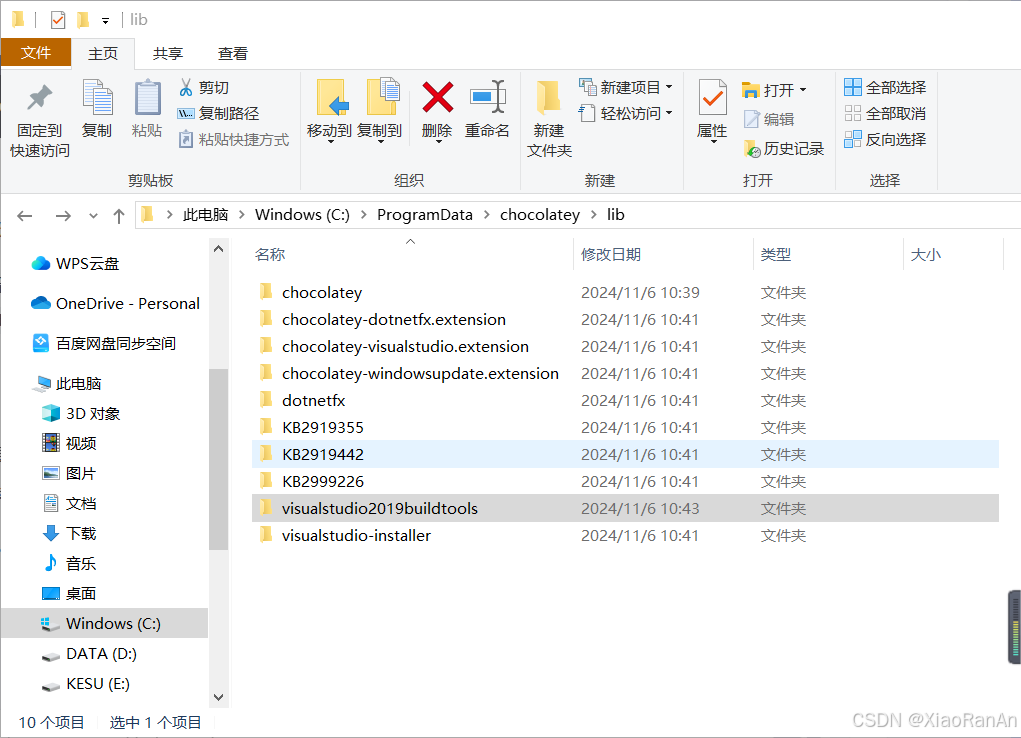This screenshot has width=1021, height=738.
Task: Go up one folder level
Action: click(119, 216)
